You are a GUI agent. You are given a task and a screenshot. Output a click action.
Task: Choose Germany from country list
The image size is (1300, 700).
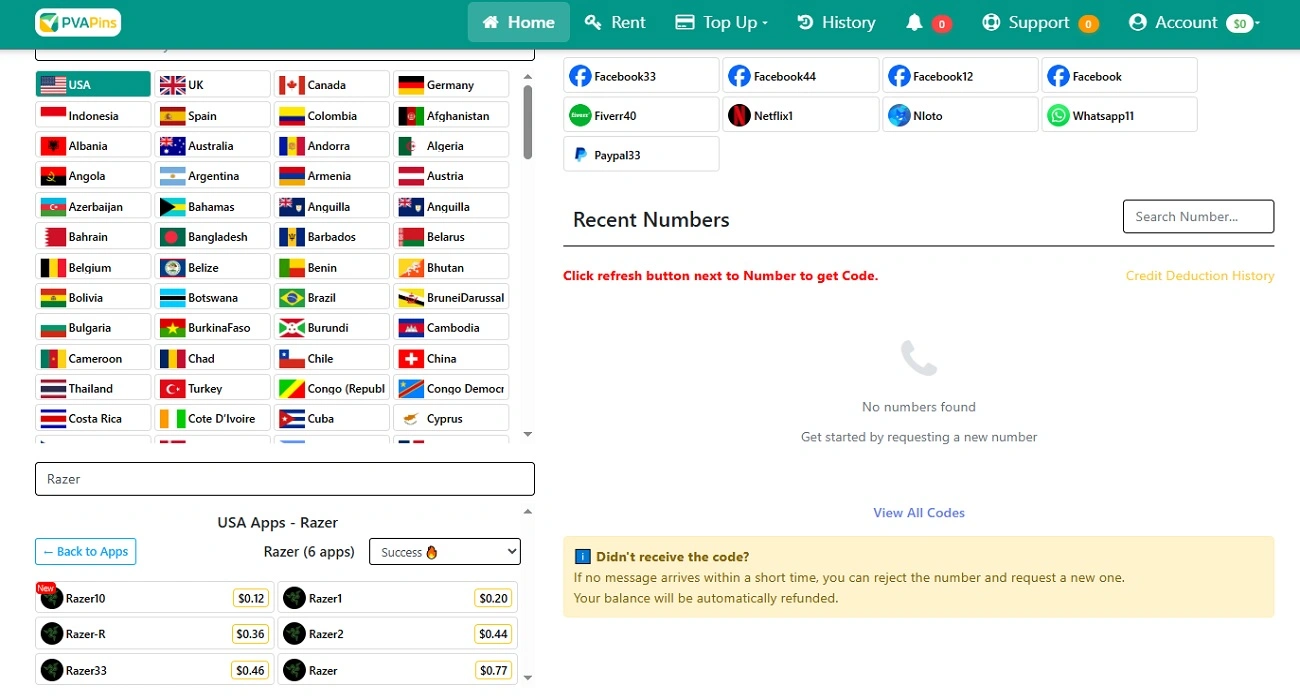tap(451, 85)
